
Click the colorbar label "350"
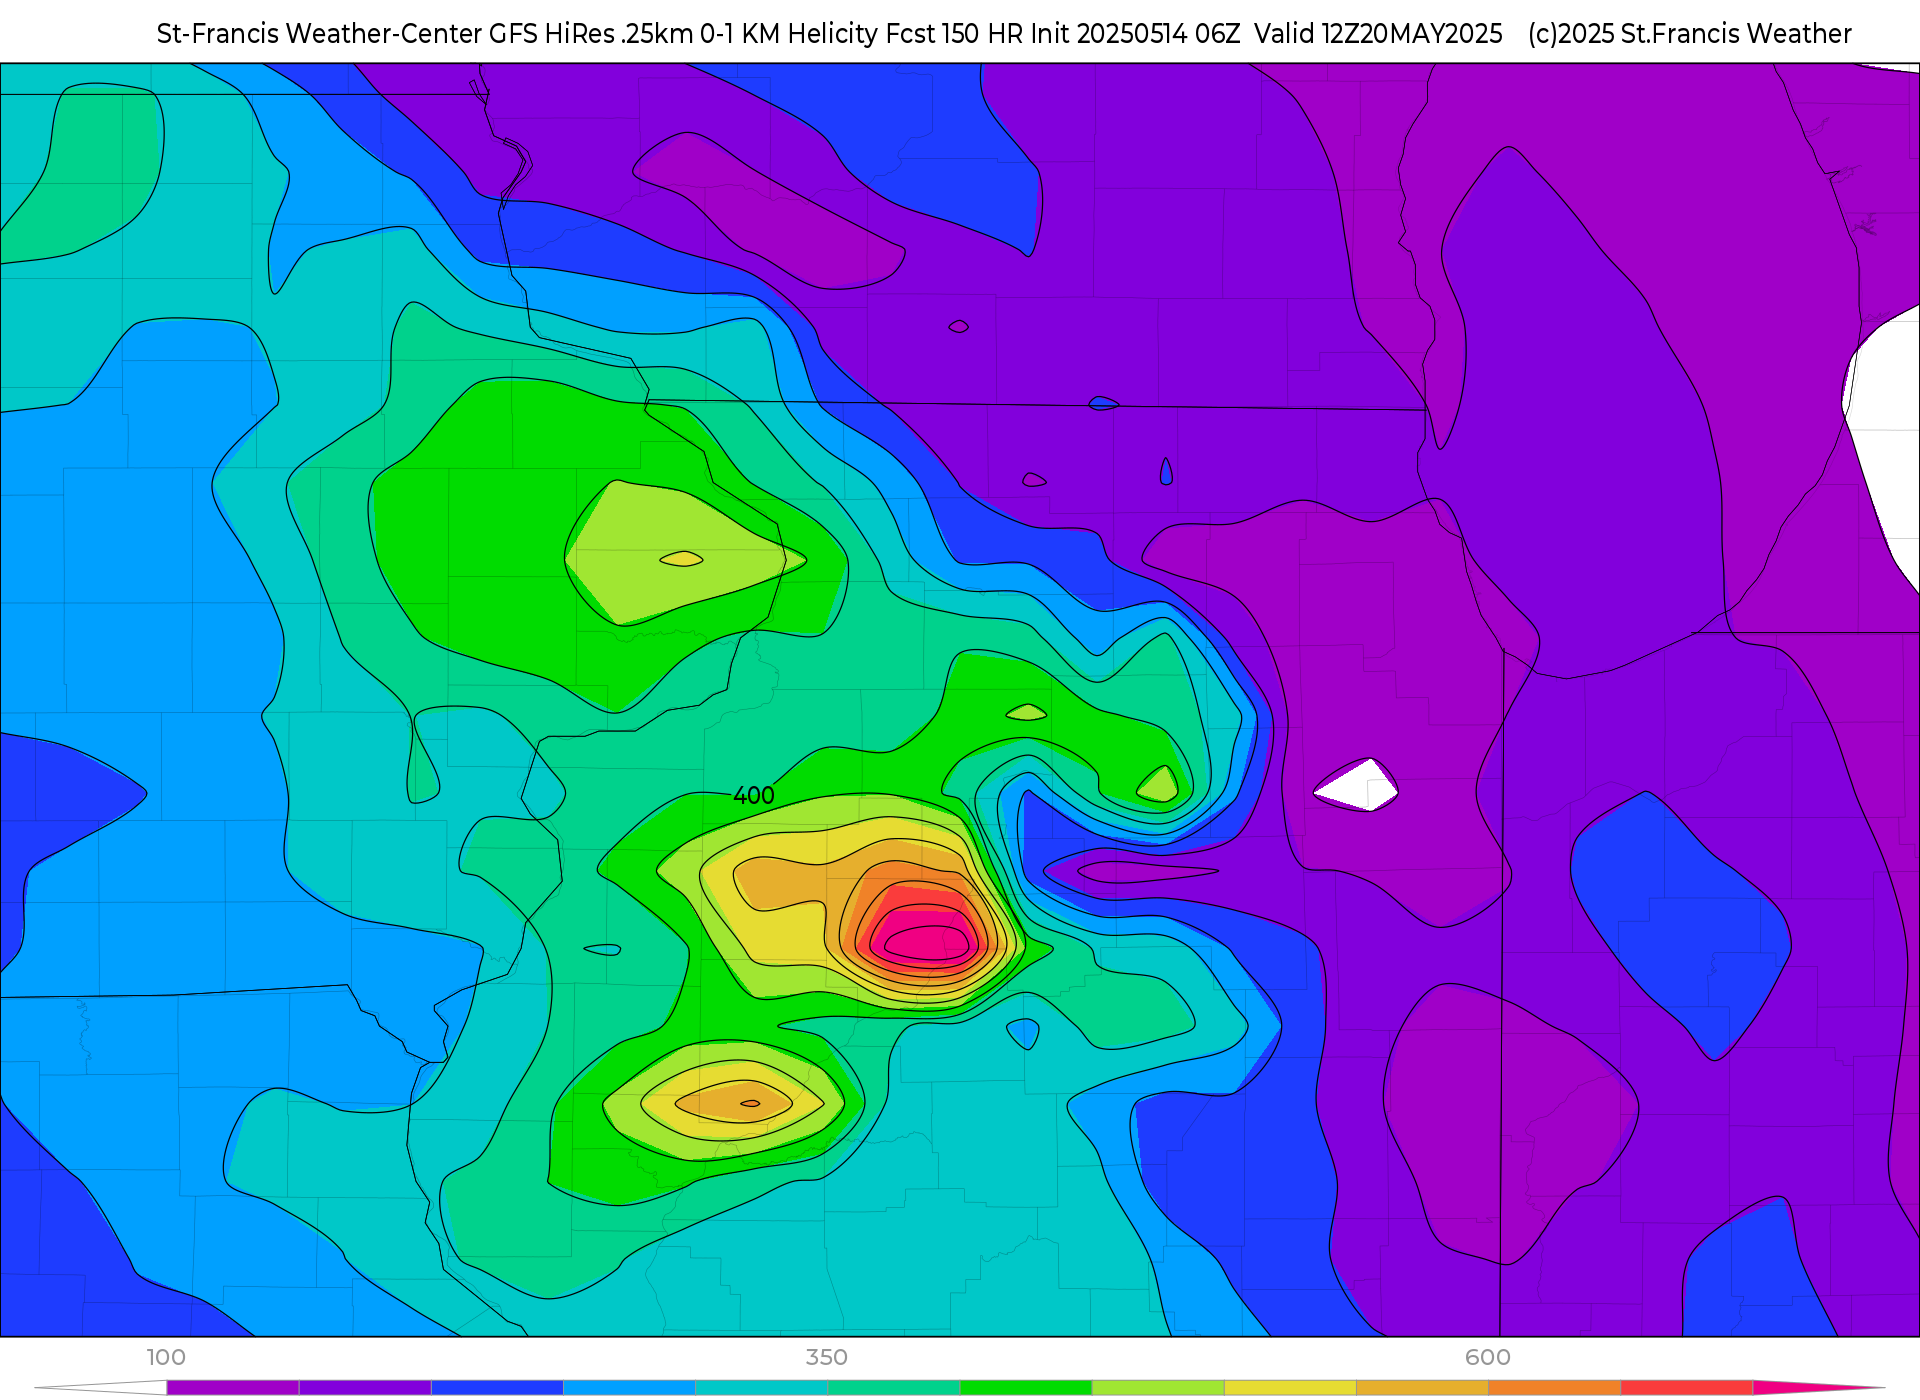coord(827,1357)
